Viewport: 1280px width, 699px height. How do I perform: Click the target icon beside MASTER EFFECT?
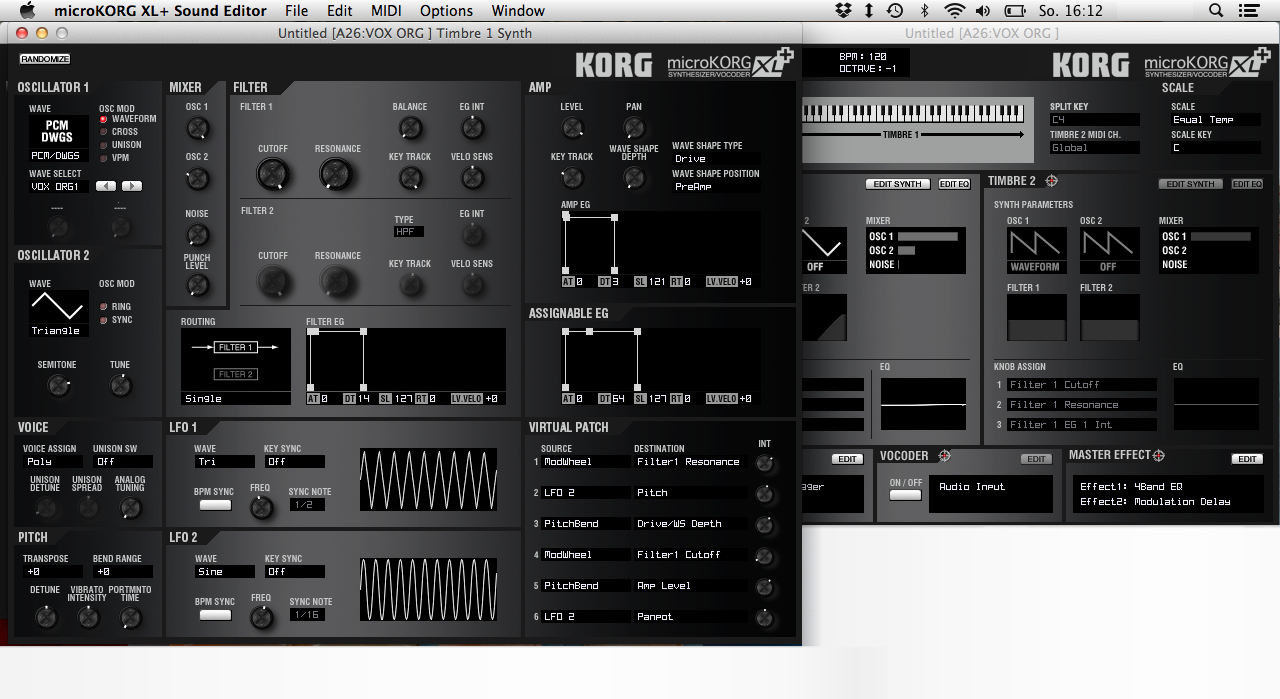coord(1159,456)
